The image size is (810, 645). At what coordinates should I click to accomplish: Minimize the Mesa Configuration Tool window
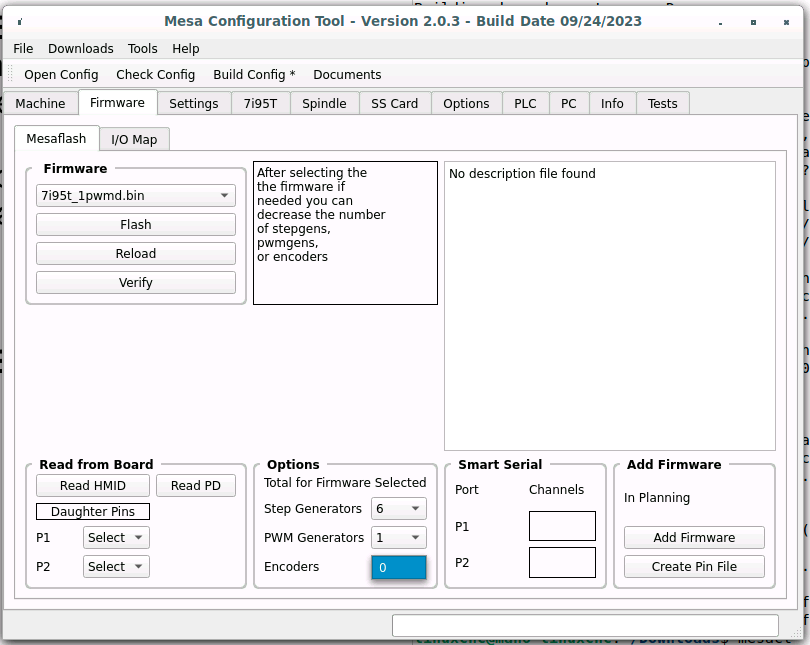pyautogui.click(x=720, y=23)
